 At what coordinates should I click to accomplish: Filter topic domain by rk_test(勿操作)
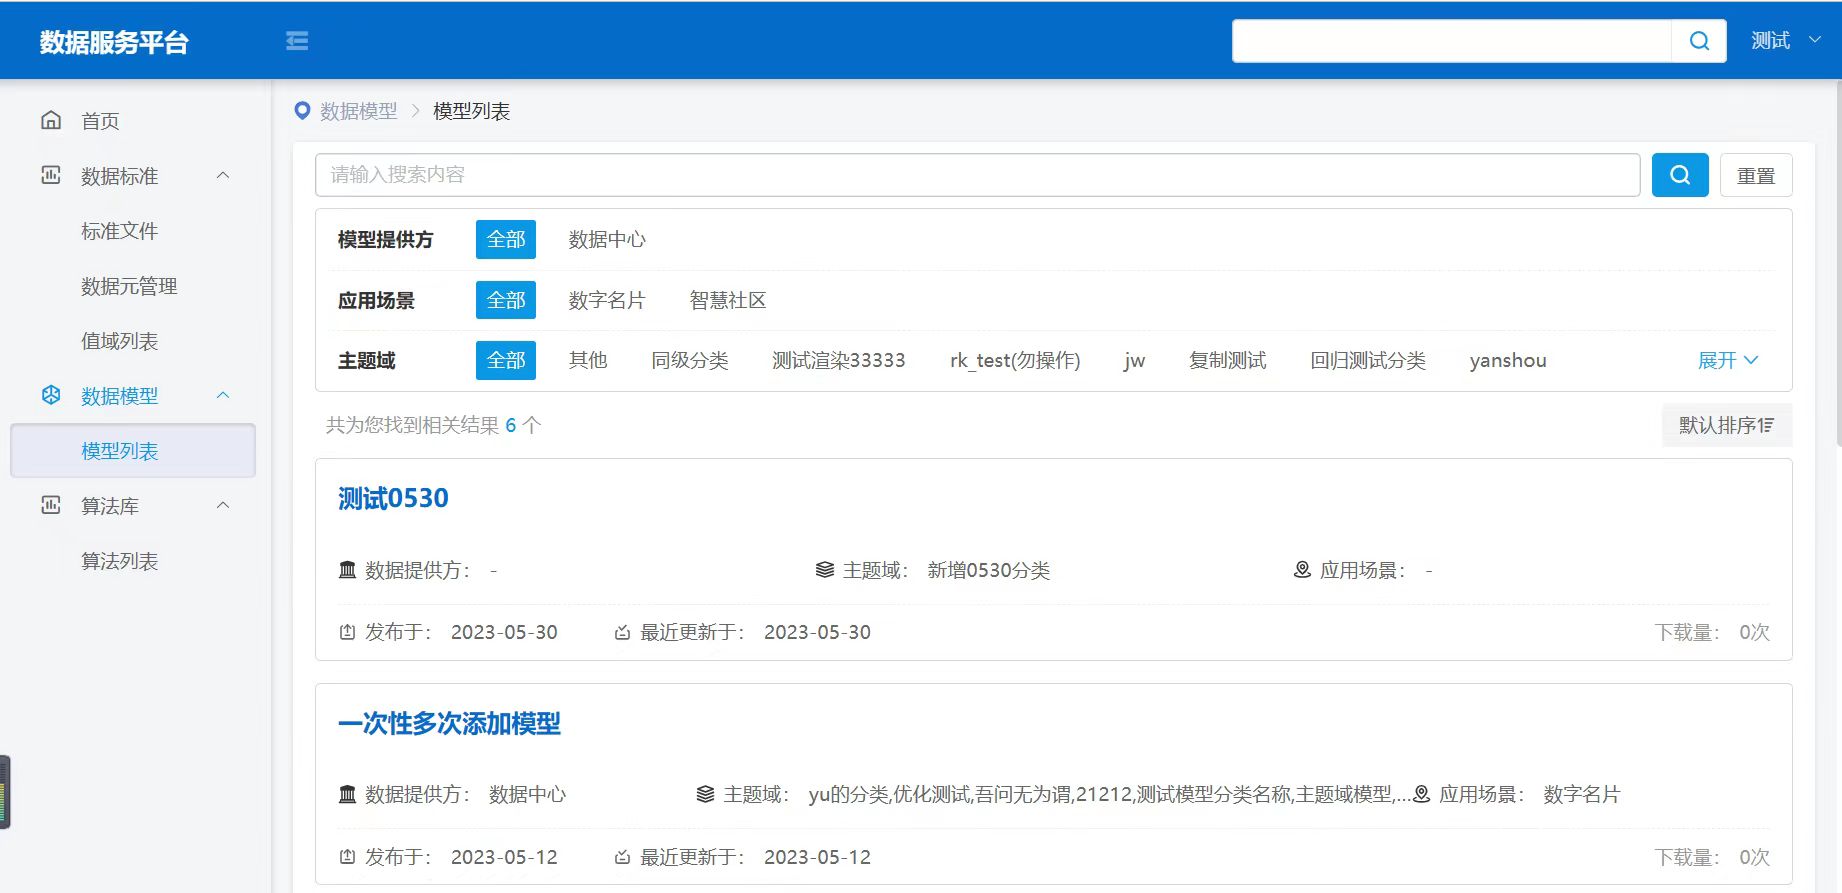click(x=1015, y=361)
